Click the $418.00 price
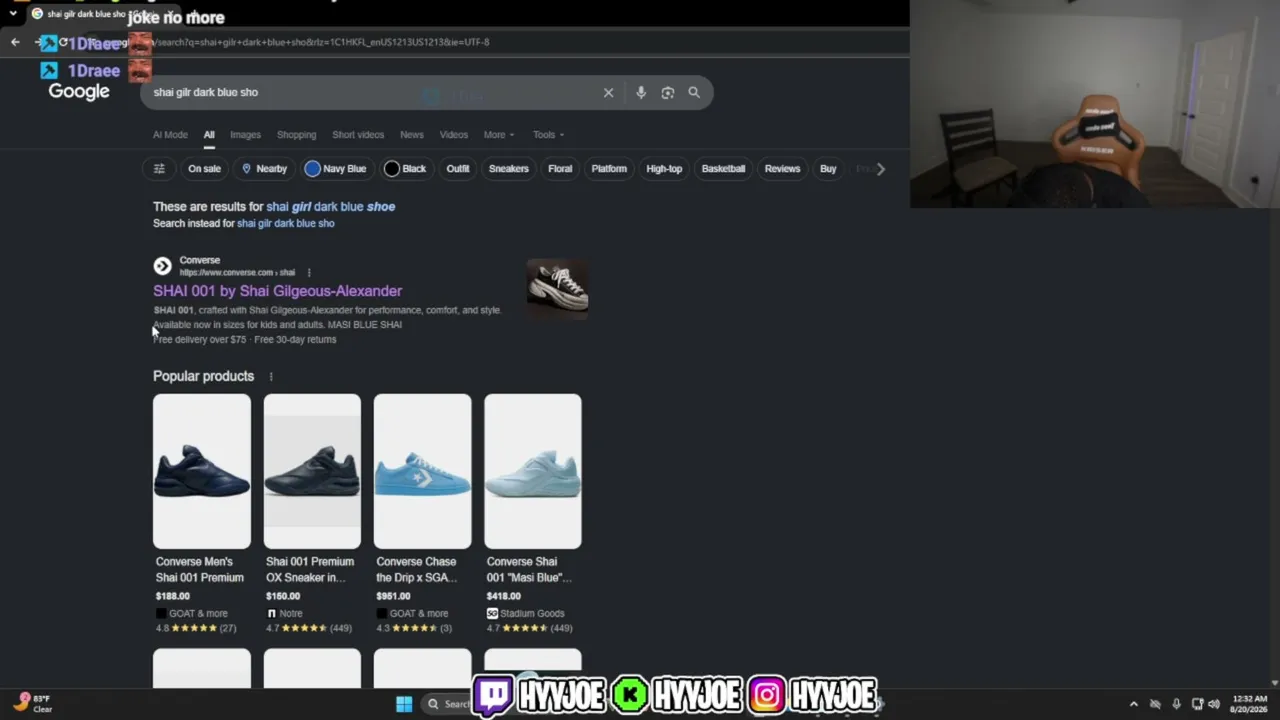Screen dimensions: 1280x720 click(x=503, y=596)
